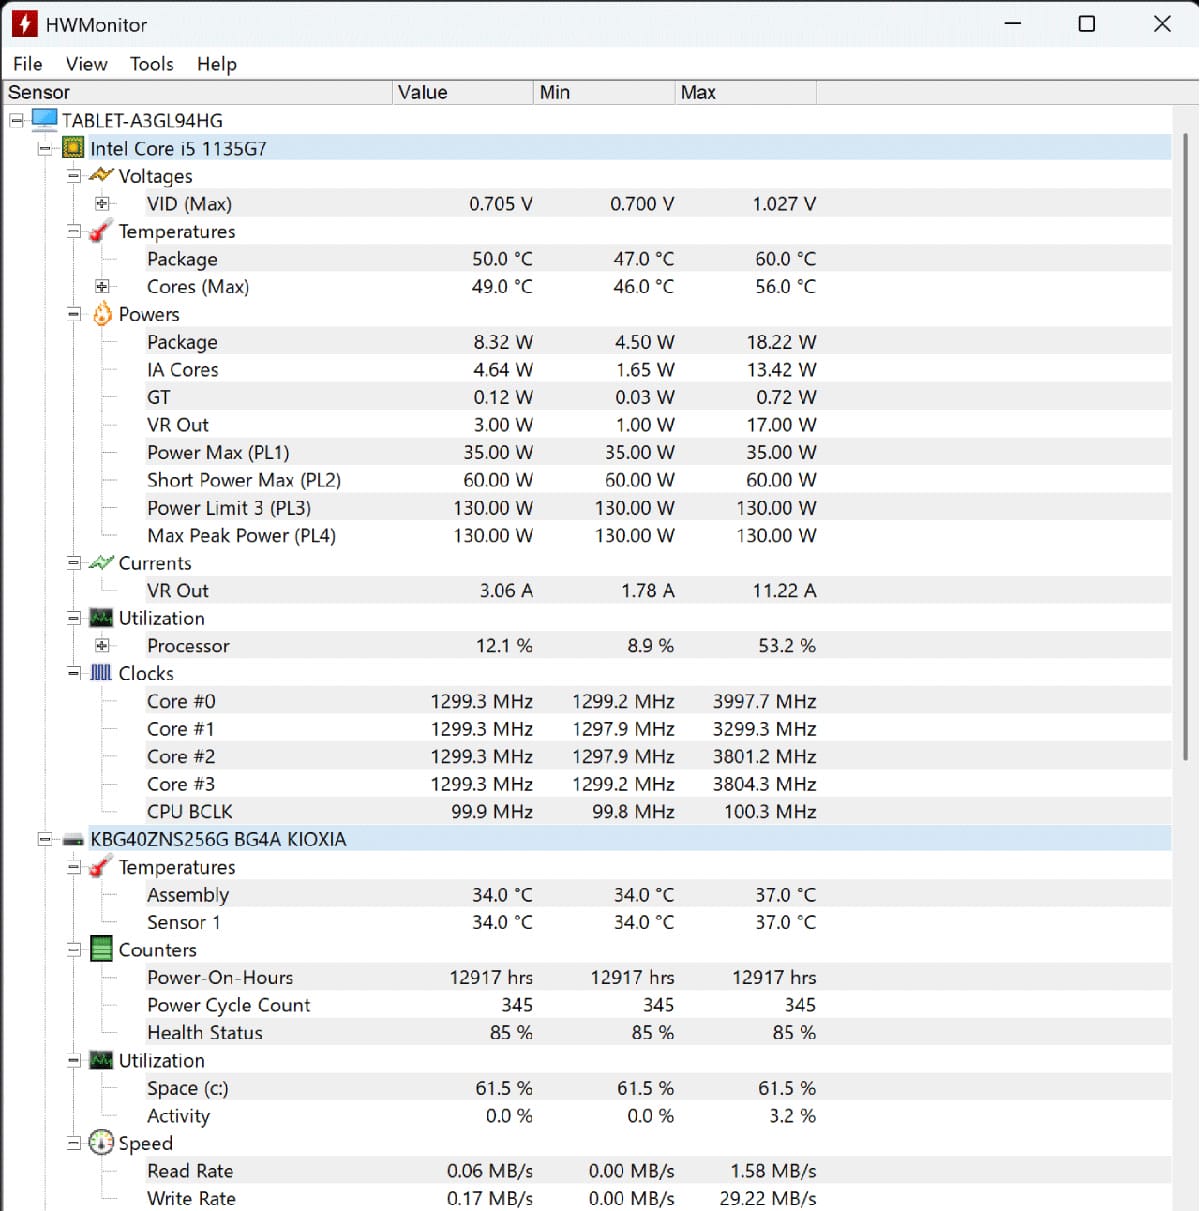Open the View menu
Viewport: 1200px width, 1211px height.
tap(87, 64)
